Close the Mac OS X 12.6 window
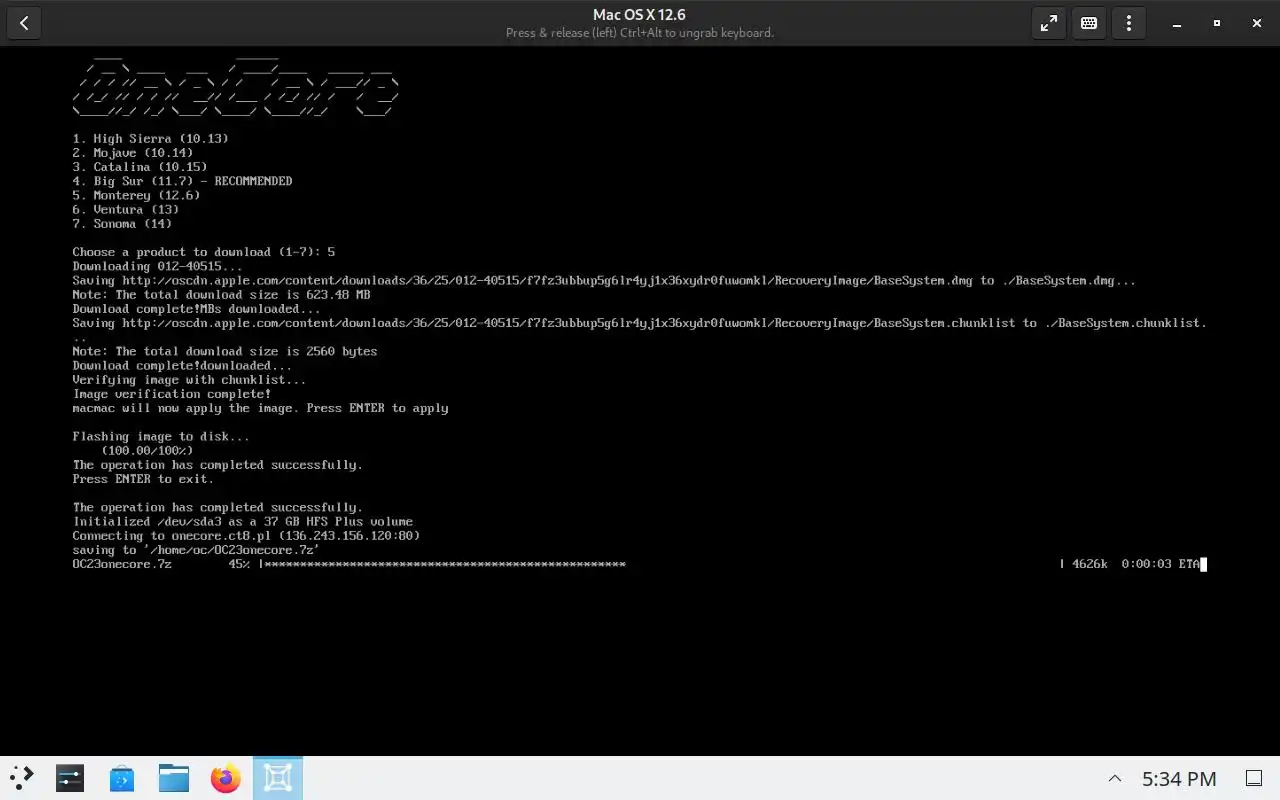Viewport: 1280px width, 800px height. pyautogui.click(x=1257, y=23)
